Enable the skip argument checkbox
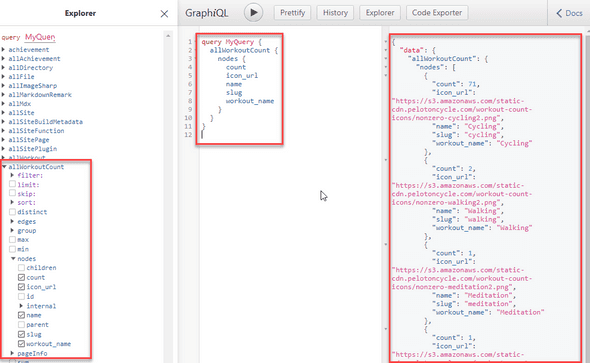 click(x=12, y=193)
